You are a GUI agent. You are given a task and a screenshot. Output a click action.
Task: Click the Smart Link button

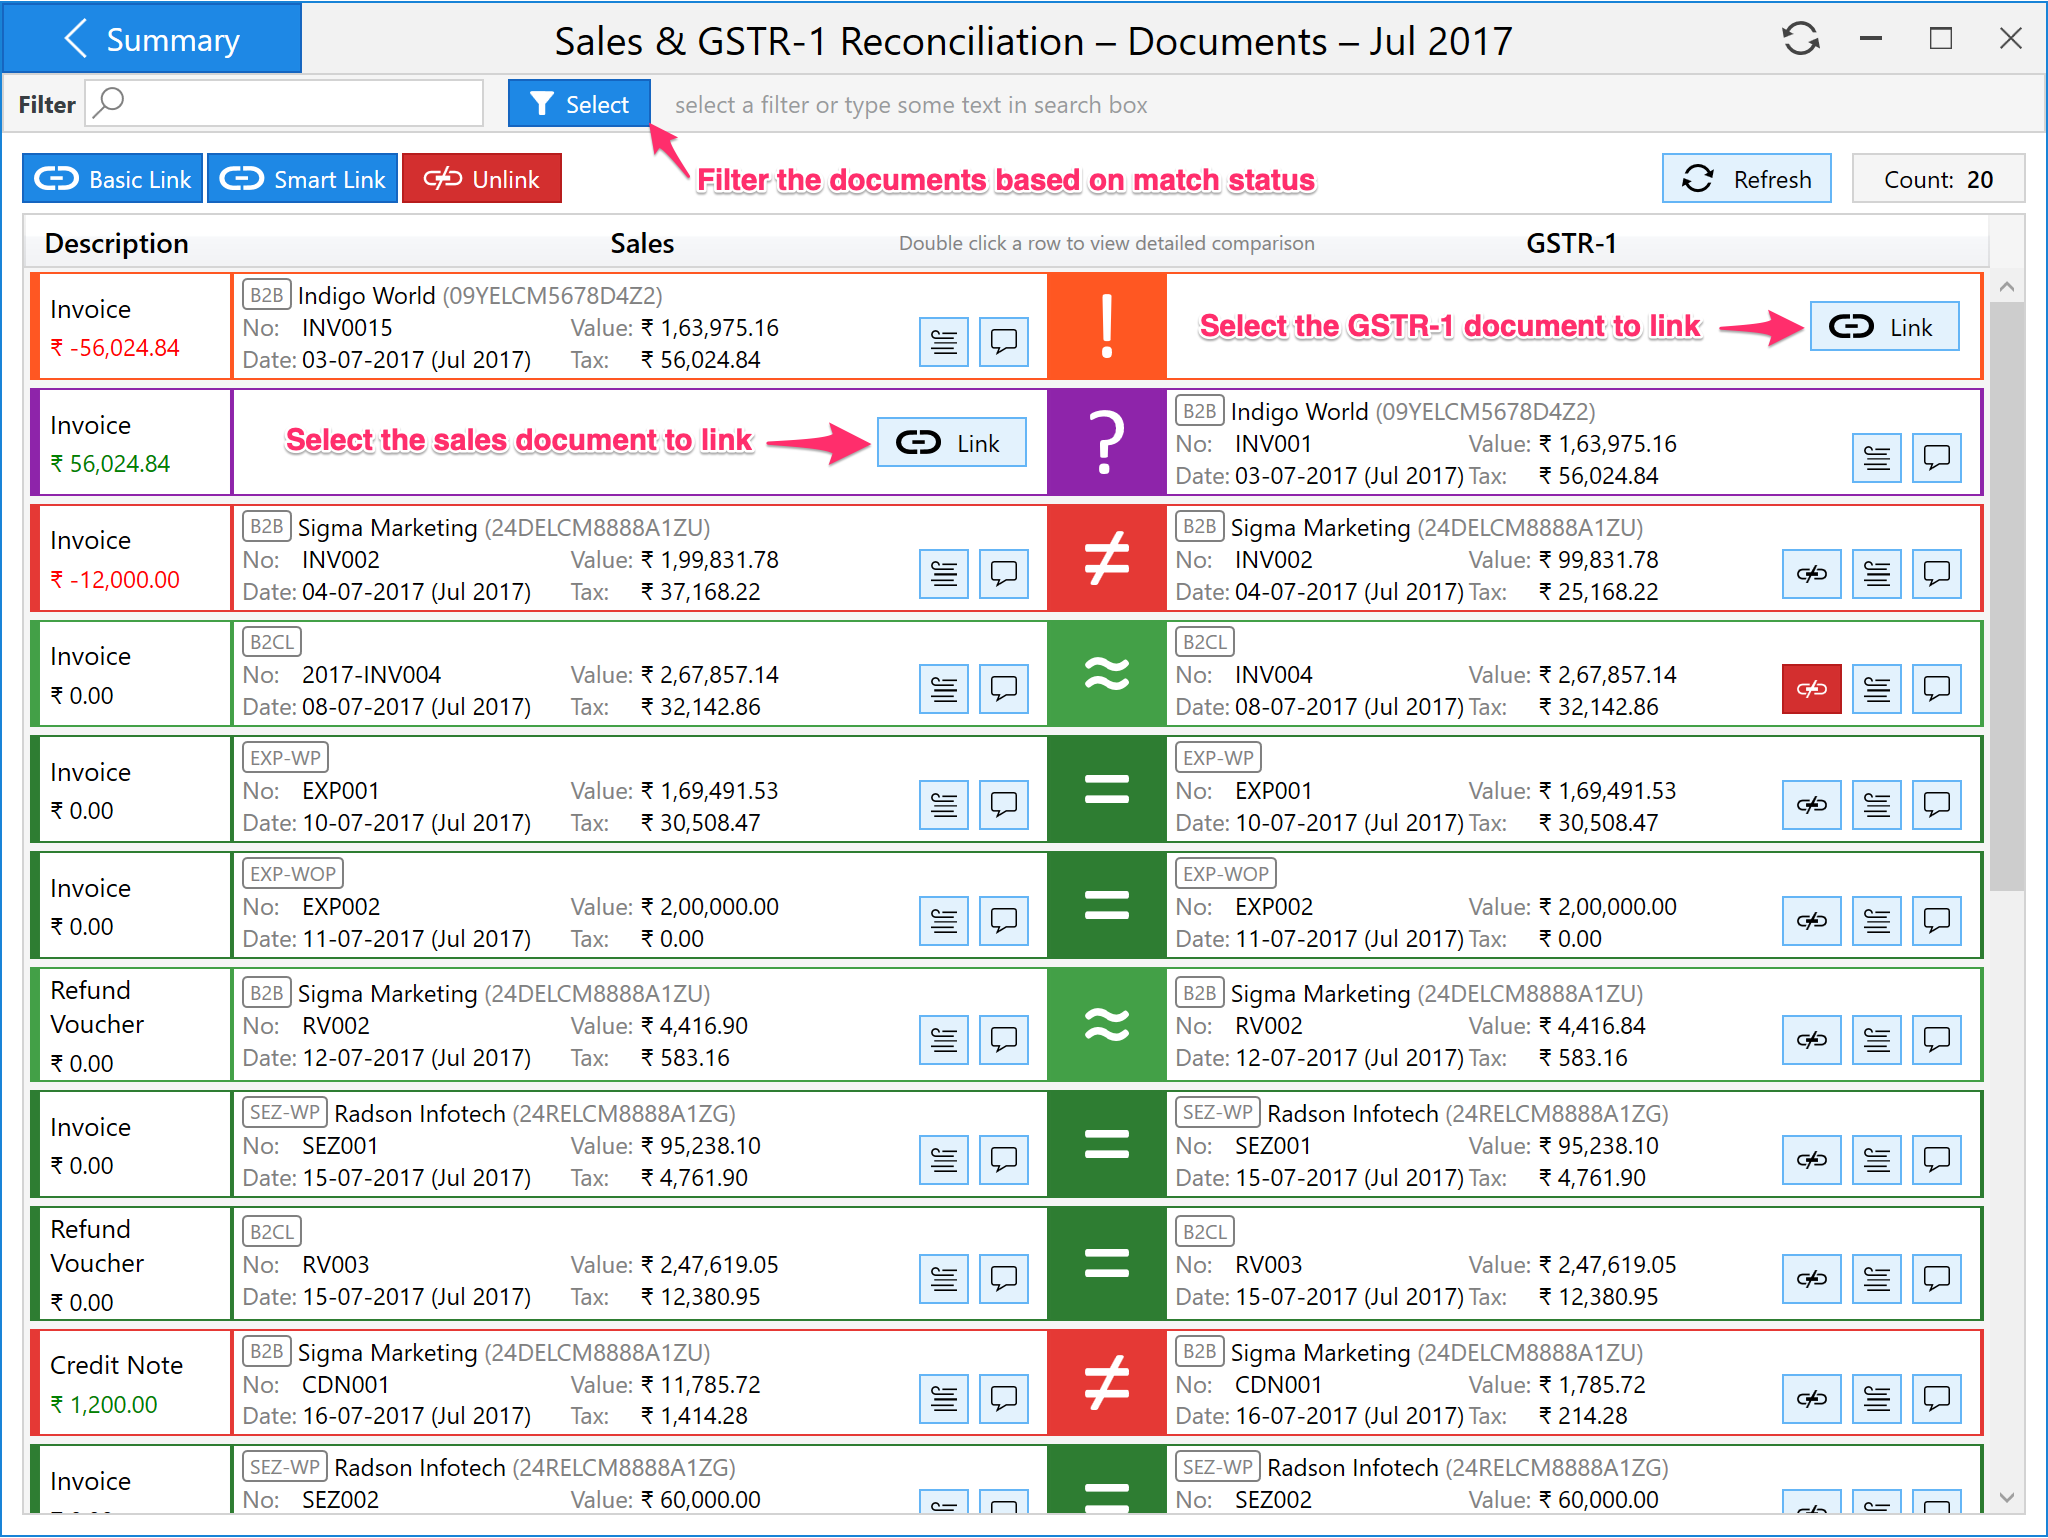(x=303, y=179)
